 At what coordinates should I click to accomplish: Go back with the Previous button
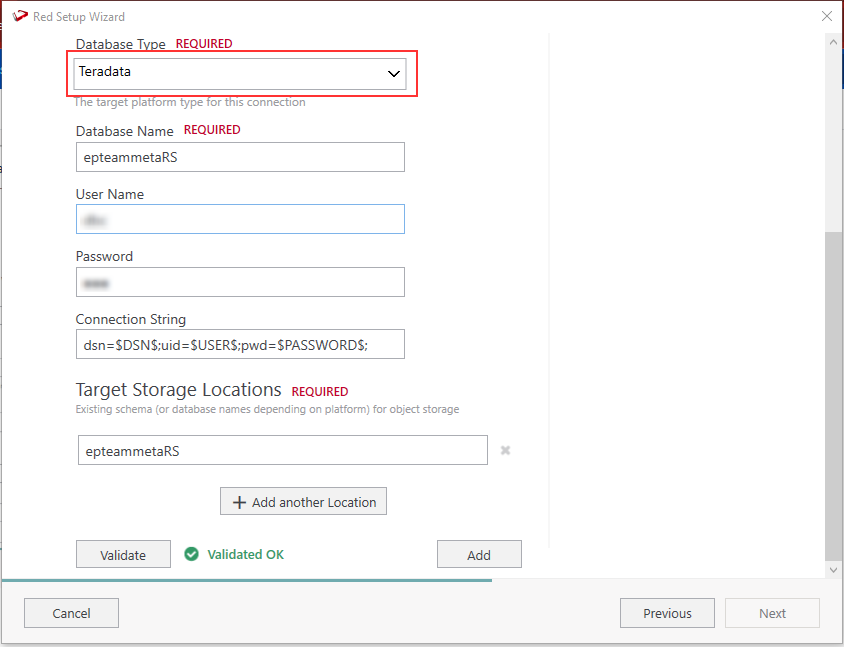tap(667, 613)
